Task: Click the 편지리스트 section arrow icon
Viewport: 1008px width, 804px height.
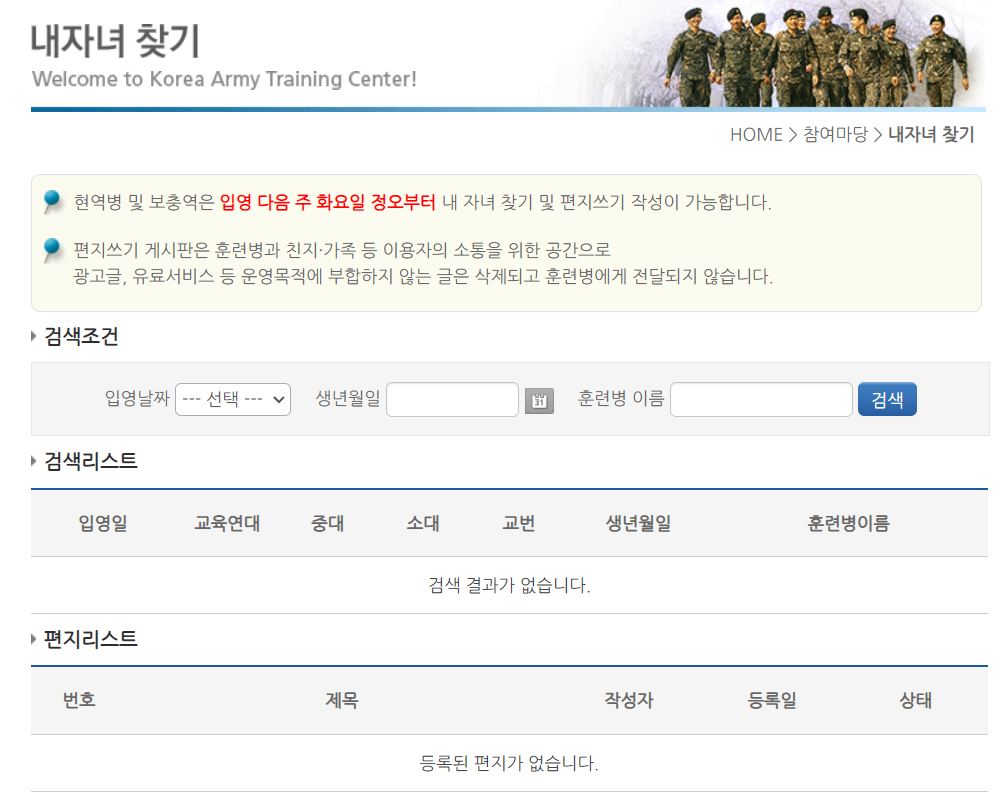Action: pyautogui.click(x=33, y=638)
